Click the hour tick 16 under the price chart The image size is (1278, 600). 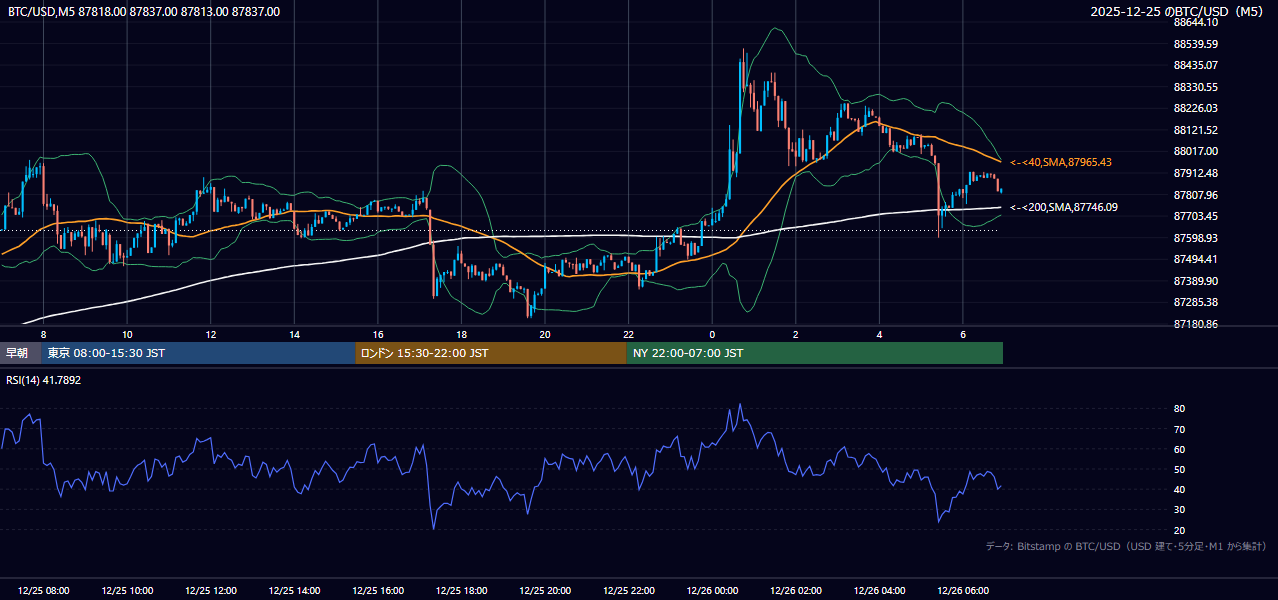[x=378, y=334]
